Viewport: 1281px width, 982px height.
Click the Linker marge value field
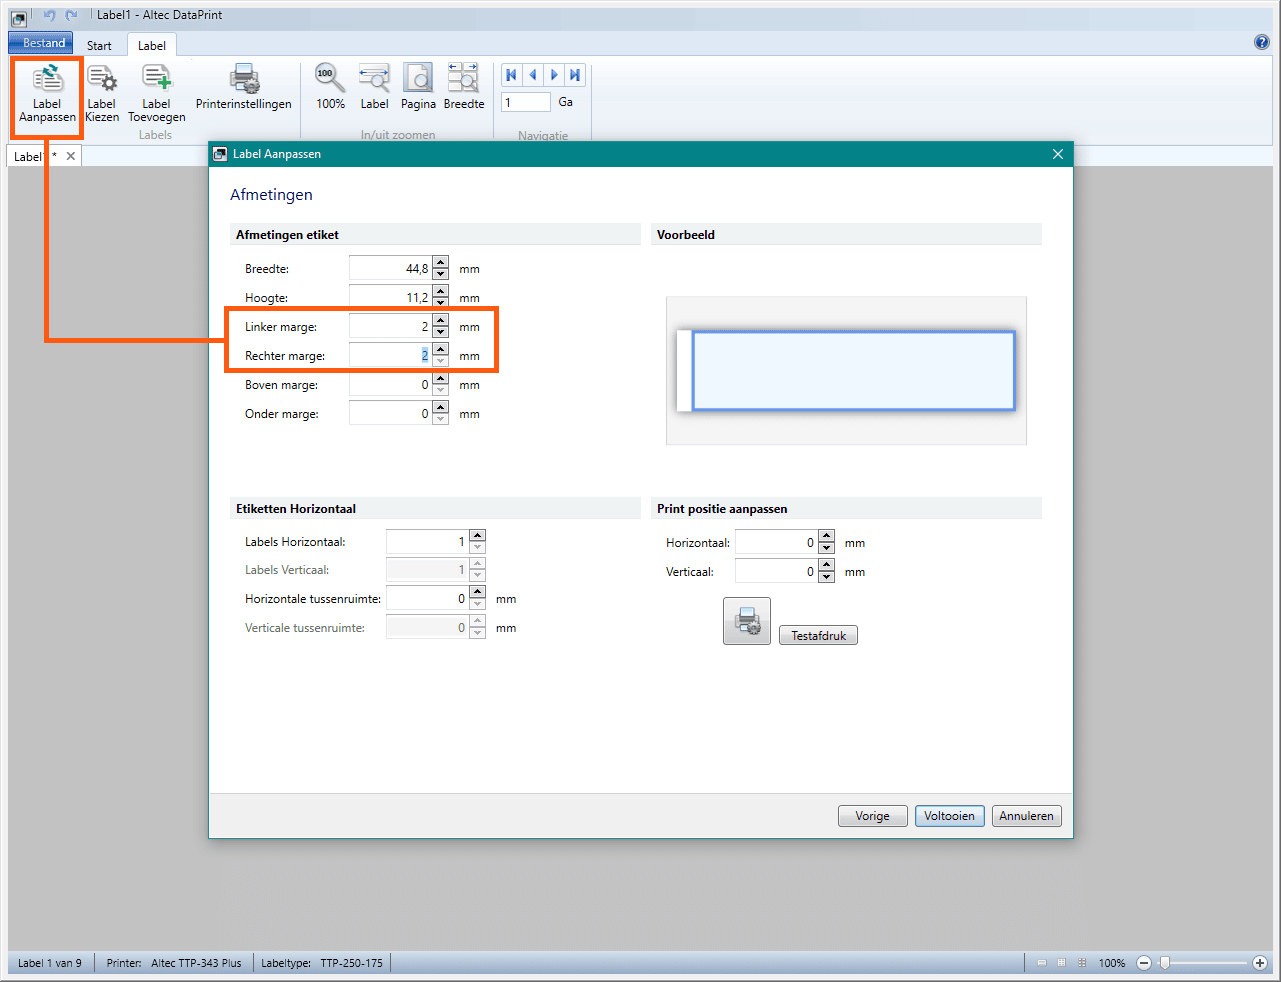pyautogui.click(x=390, y=326)
